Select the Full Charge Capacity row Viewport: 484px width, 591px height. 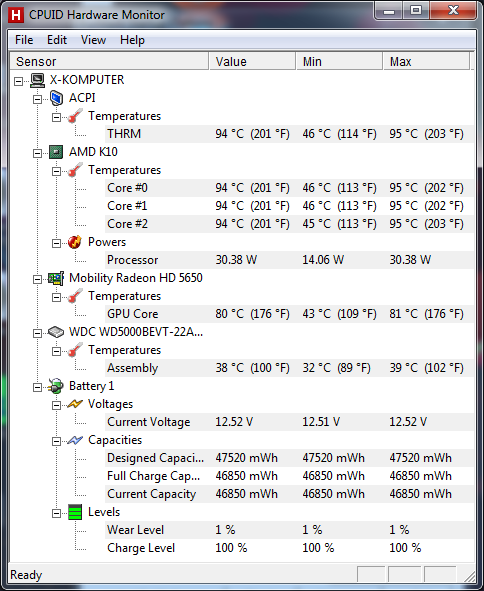pyautogui.click(x=289, y=476)
